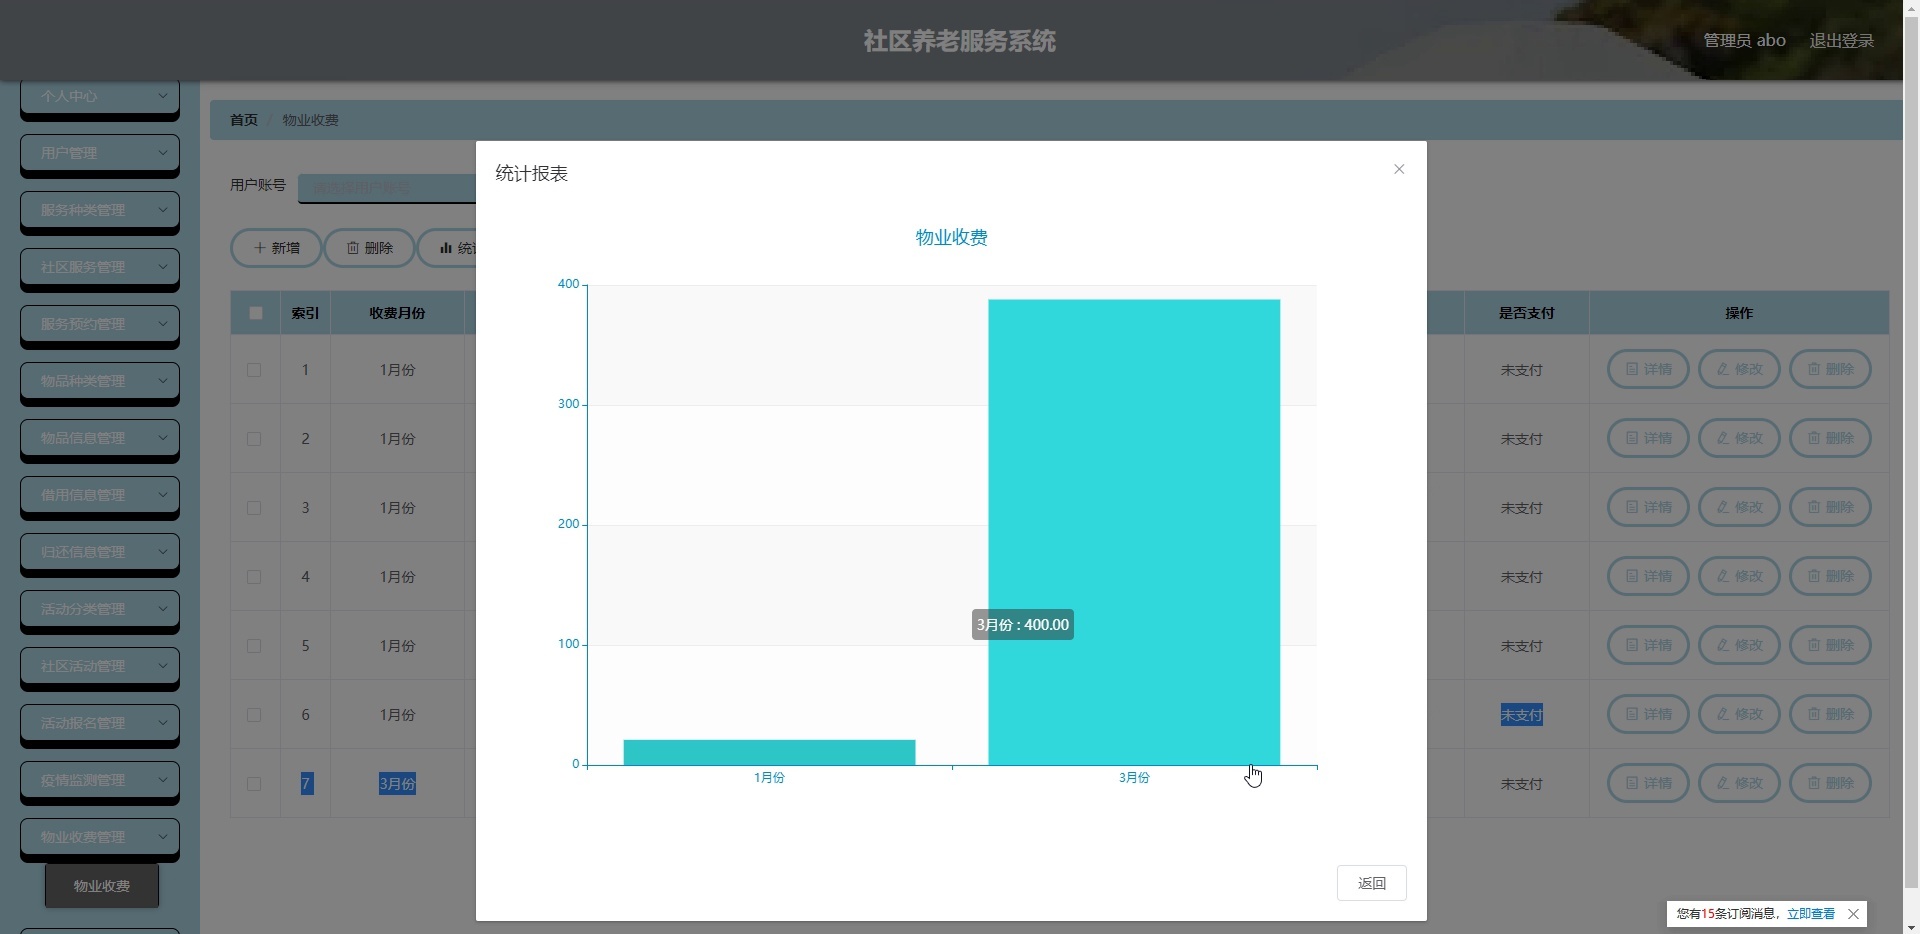Check the checkbox for row 4
Screen dimensions: 1920x934
pos(254,577)
